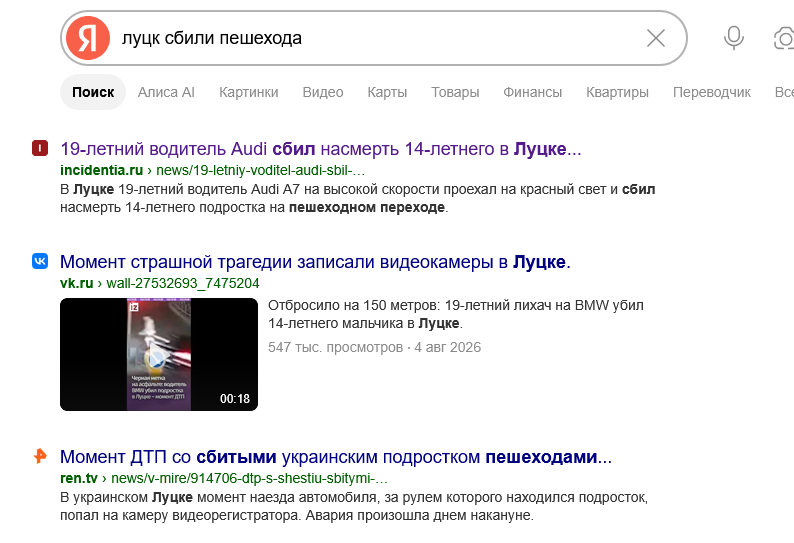
Task: Open result Момент страшной трагедии записали видеокамеры
Action: pos(315,262)
